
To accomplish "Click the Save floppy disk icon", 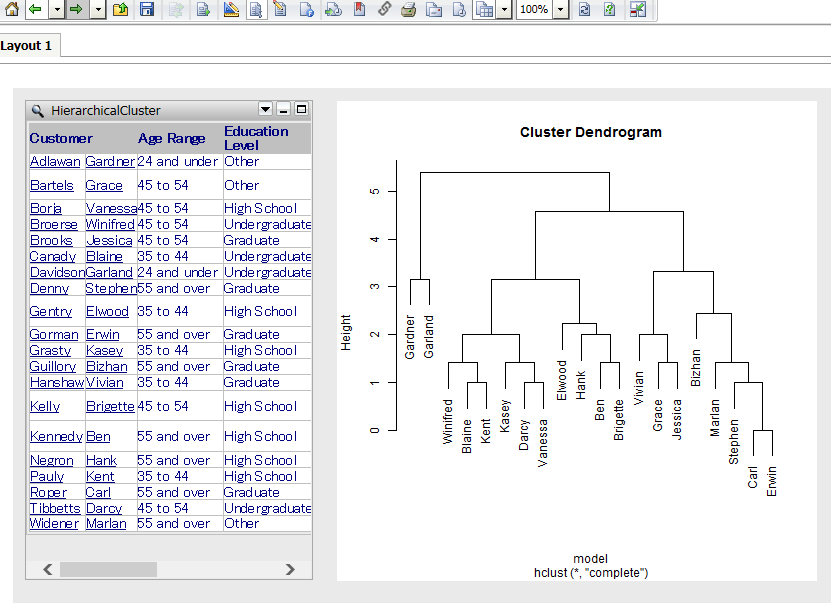I will [x=147, y=9].
